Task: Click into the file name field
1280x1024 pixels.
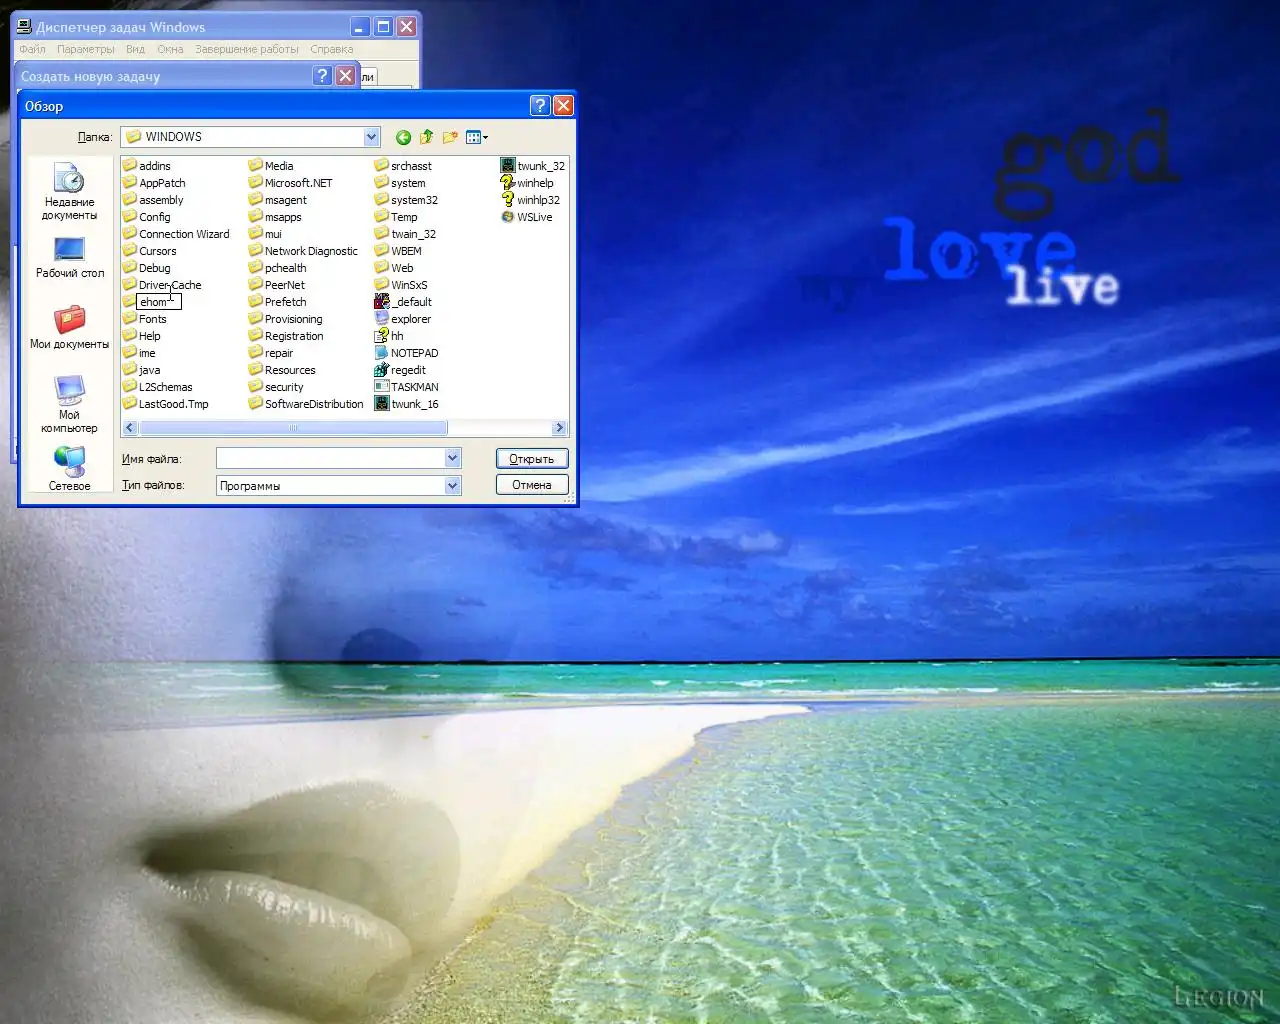Action: [x=331, y=458]
